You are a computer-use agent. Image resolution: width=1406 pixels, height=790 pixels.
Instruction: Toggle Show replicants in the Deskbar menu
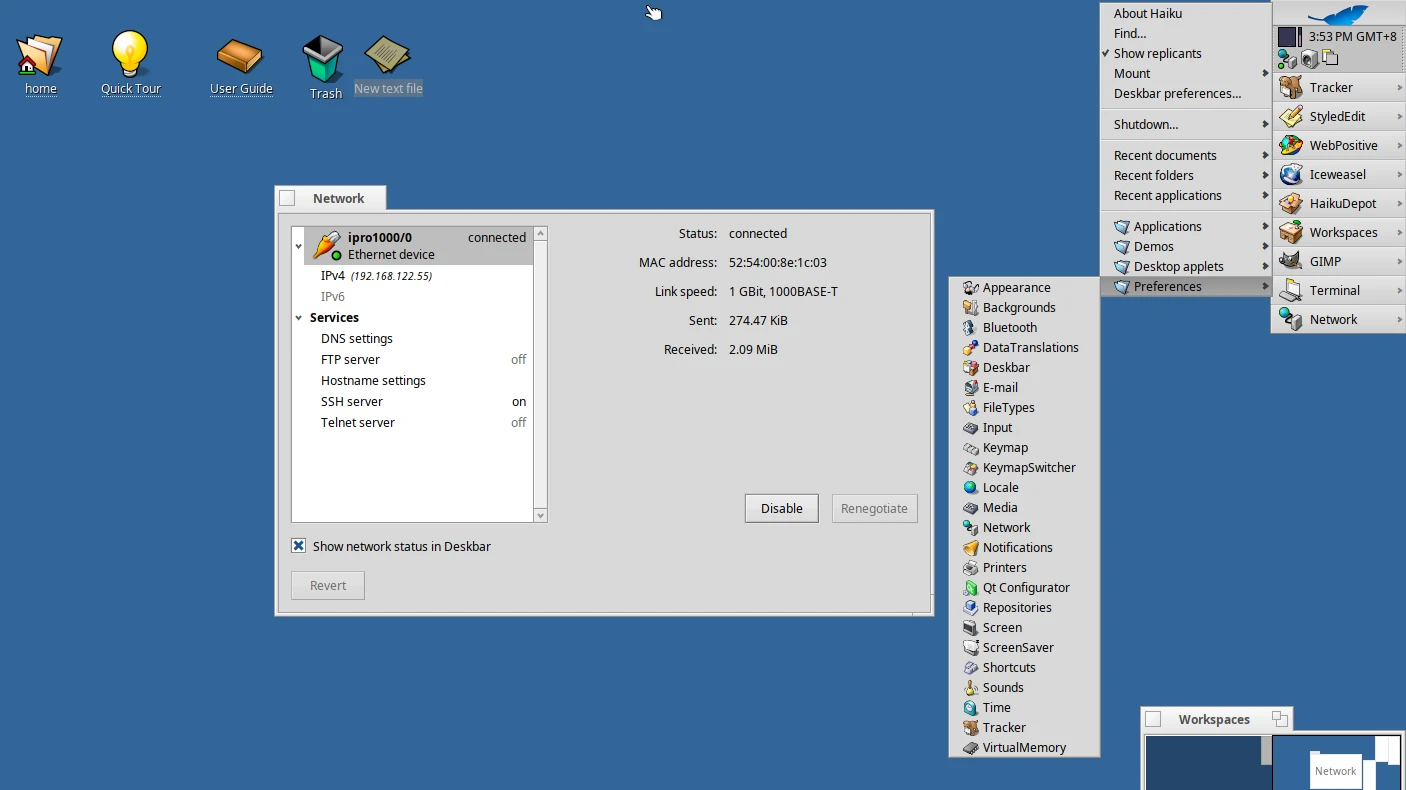[1155, 53]
